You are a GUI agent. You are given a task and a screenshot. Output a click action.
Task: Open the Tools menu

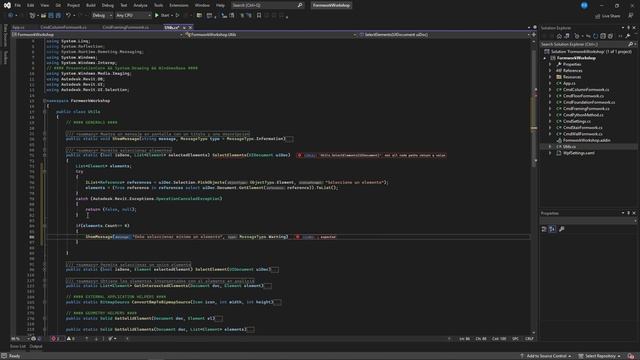click(158, 5)
